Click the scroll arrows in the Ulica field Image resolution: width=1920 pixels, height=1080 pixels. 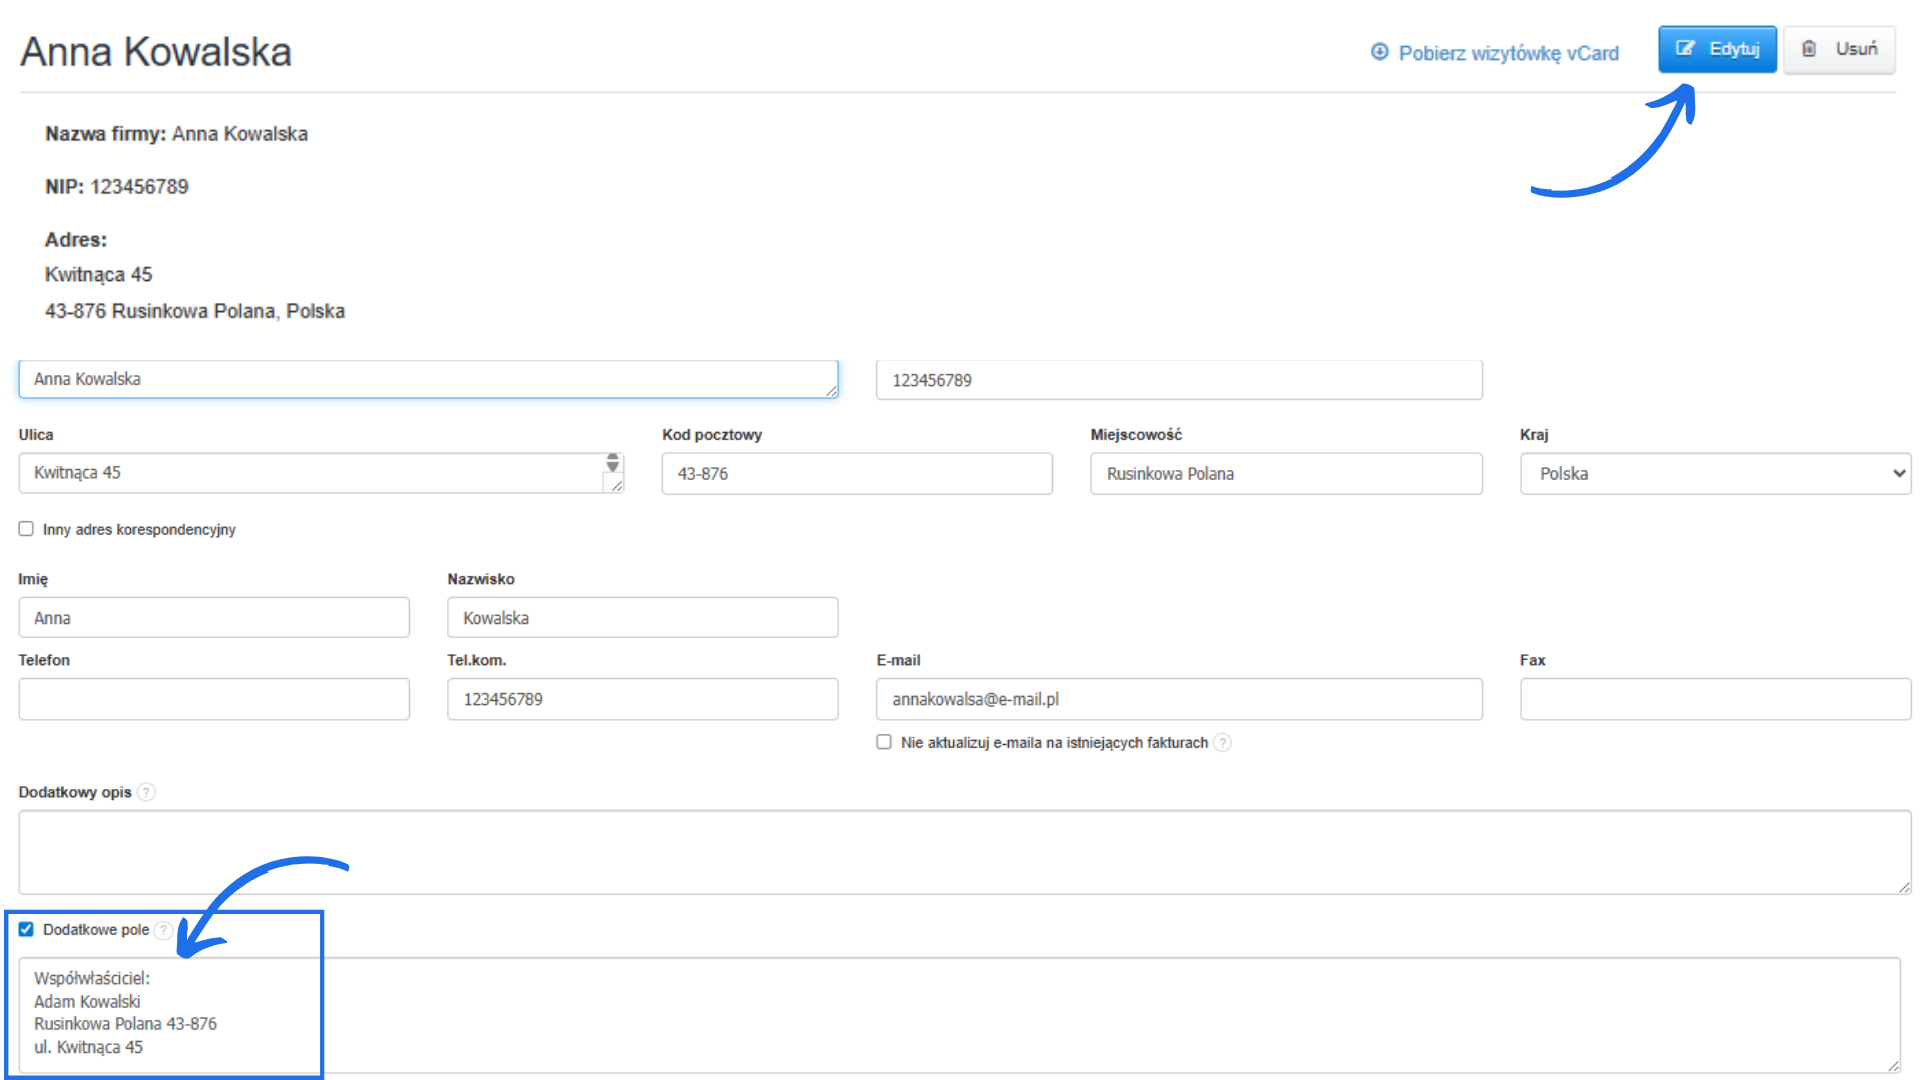(613, 463)
